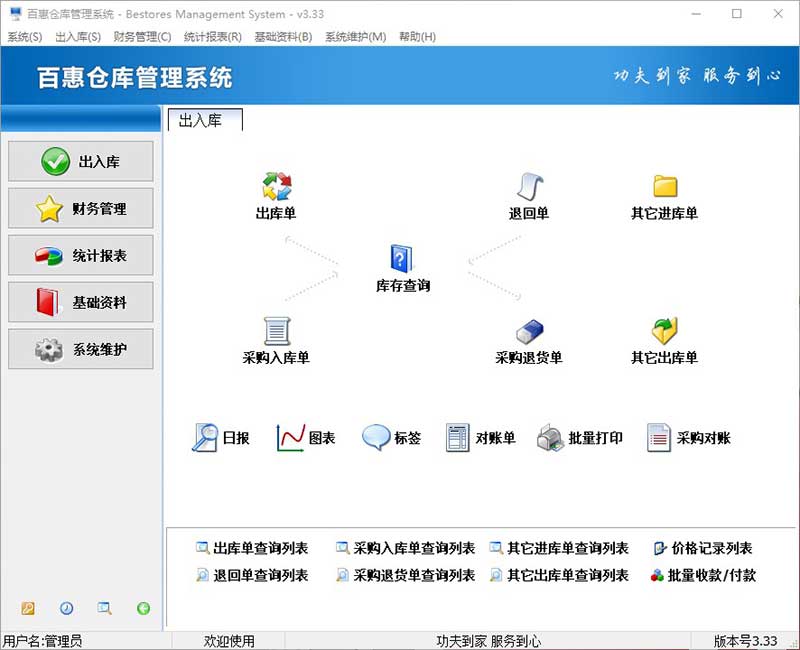800x650 pixels.
Task: Click the blue clock icon in sidebar footer
Action: click(66, 608)
